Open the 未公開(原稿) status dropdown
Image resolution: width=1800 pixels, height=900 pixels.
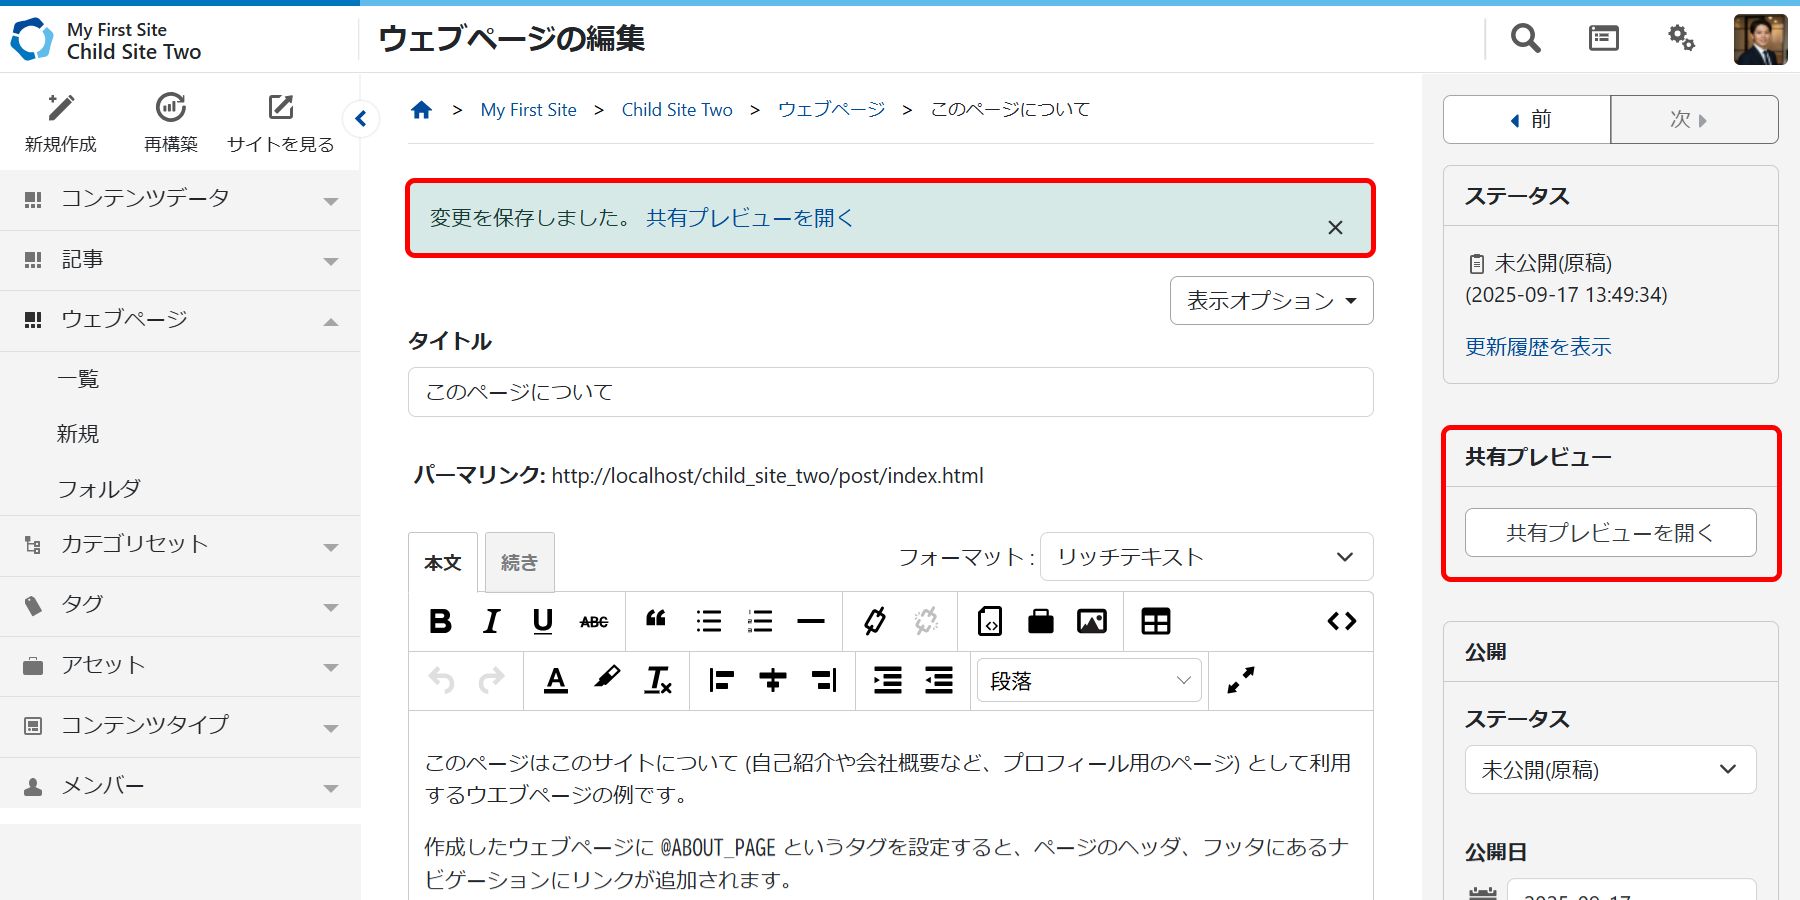[1610, 770]
